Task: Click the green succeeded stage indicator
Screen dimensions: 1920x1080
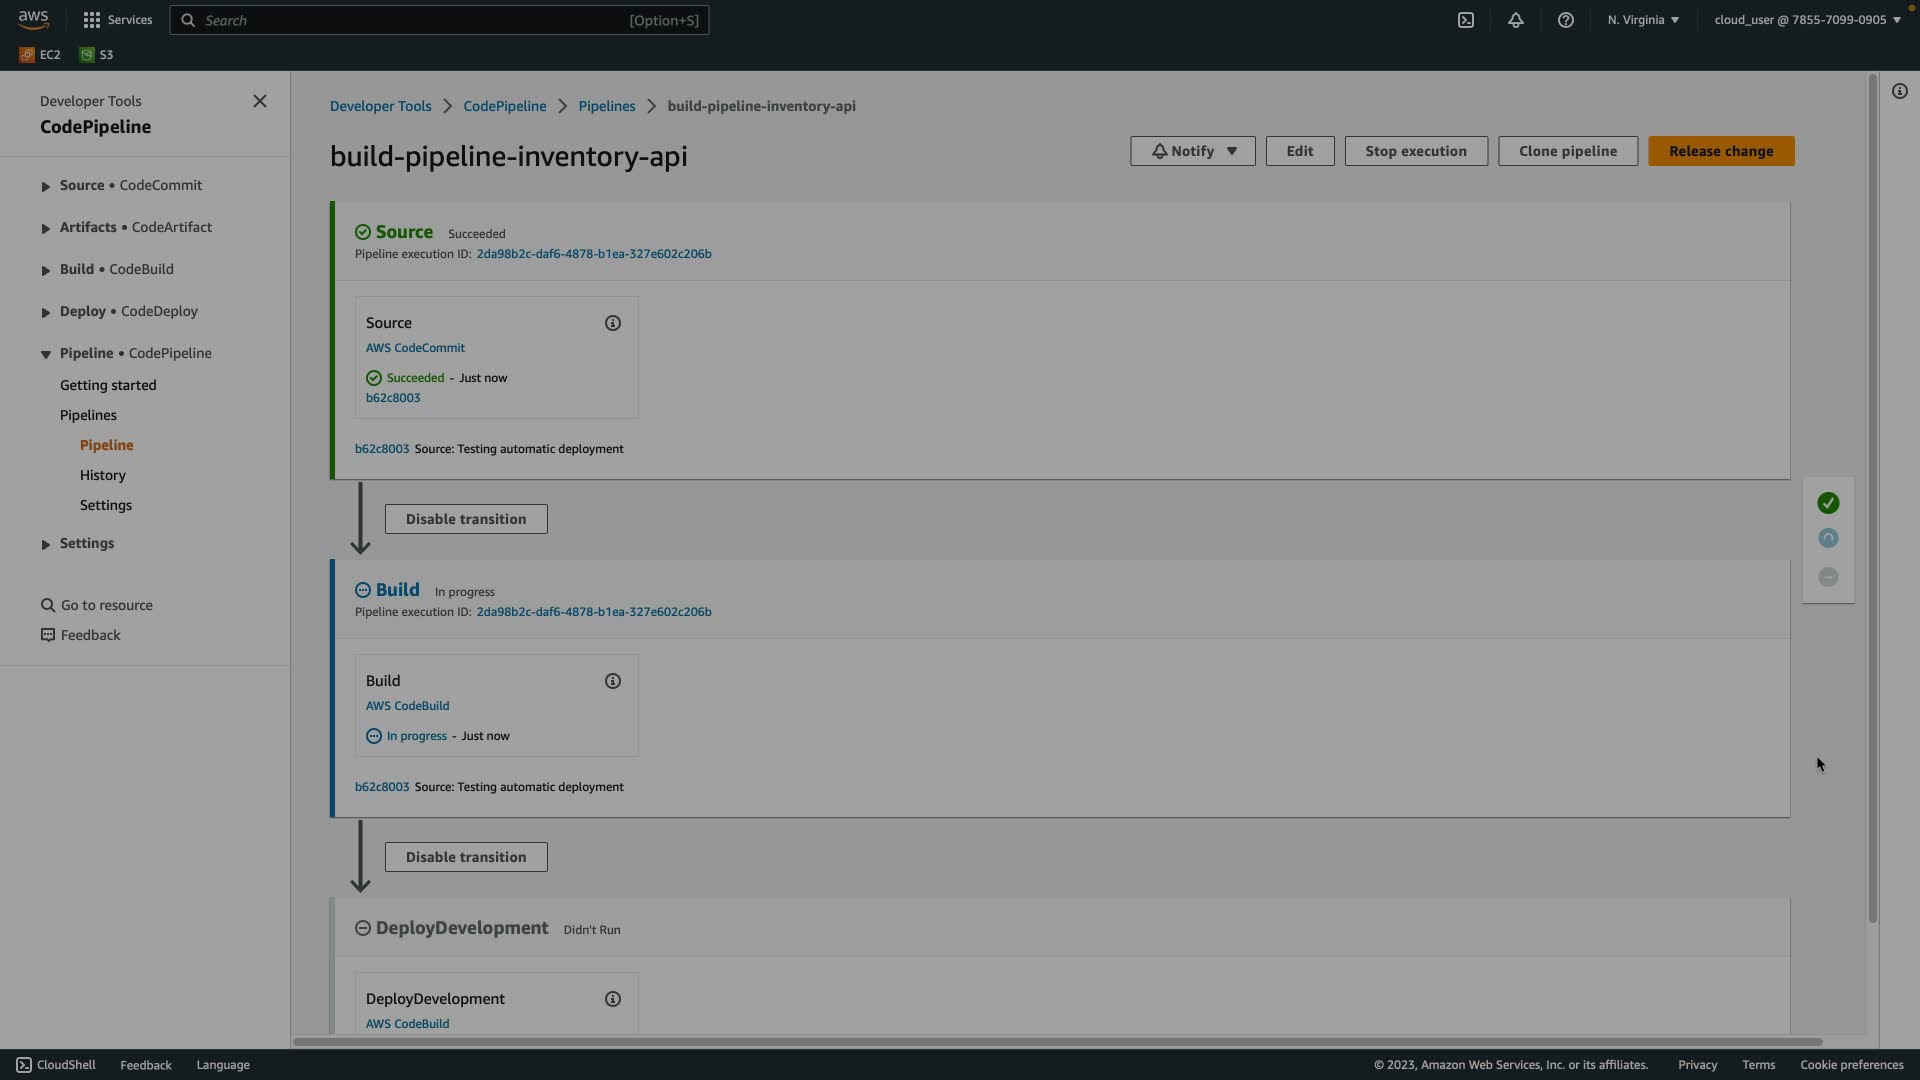Action: pos(1827,503)
